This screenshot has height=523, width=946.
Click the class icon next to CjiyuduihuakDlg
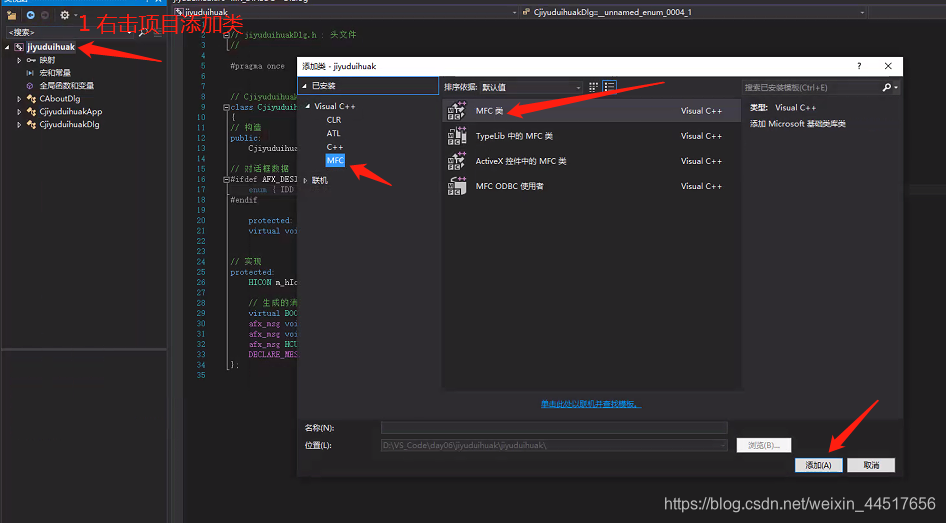click(x=31, y=125)
